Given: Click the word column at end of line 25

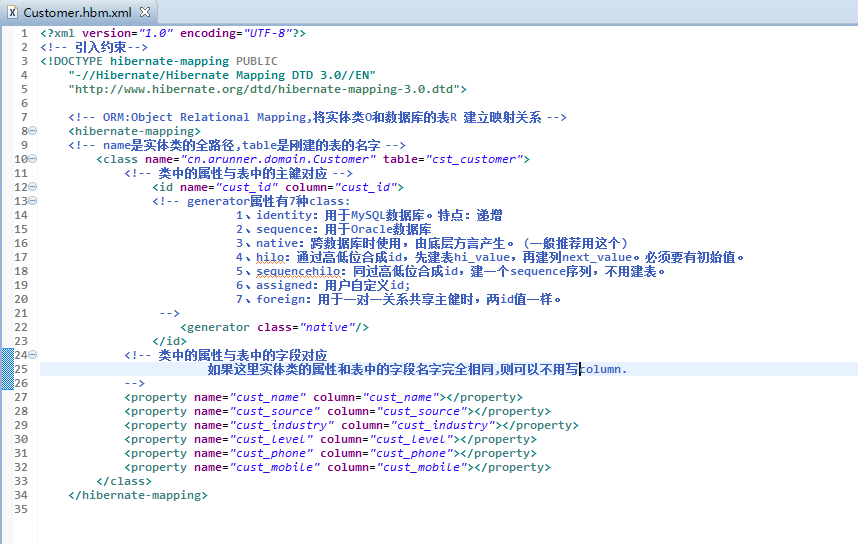Looking at the screenshot, I should pyautogui.click(x=601, y=369).
